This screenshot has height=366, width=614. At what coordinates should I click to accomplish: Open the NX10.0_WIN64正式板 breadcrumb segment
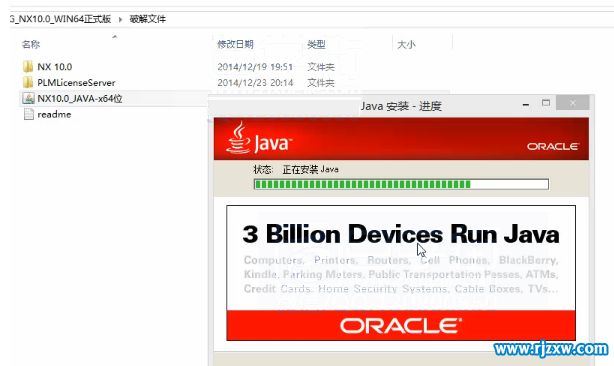pyautogui.click(x=61, y=19)
